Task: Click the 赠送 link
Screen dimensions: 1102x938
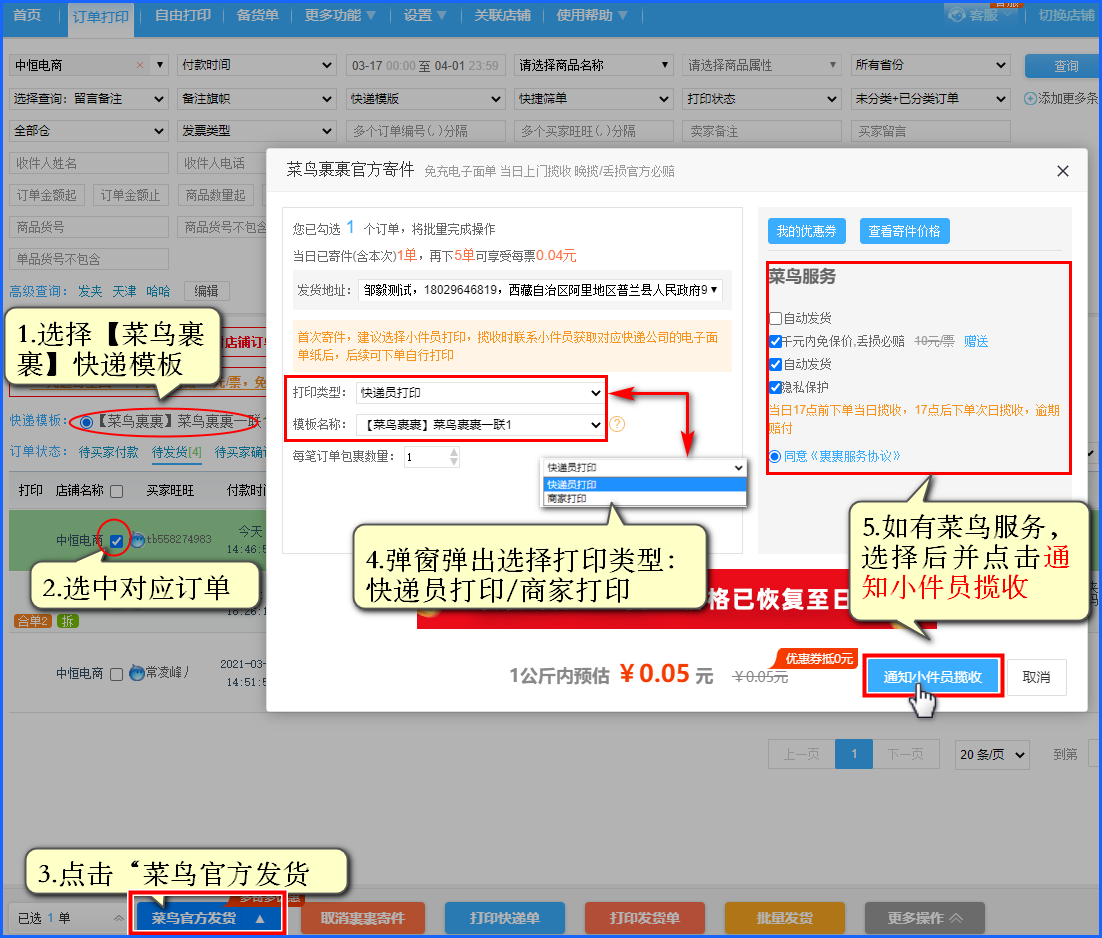Action: 976,341
